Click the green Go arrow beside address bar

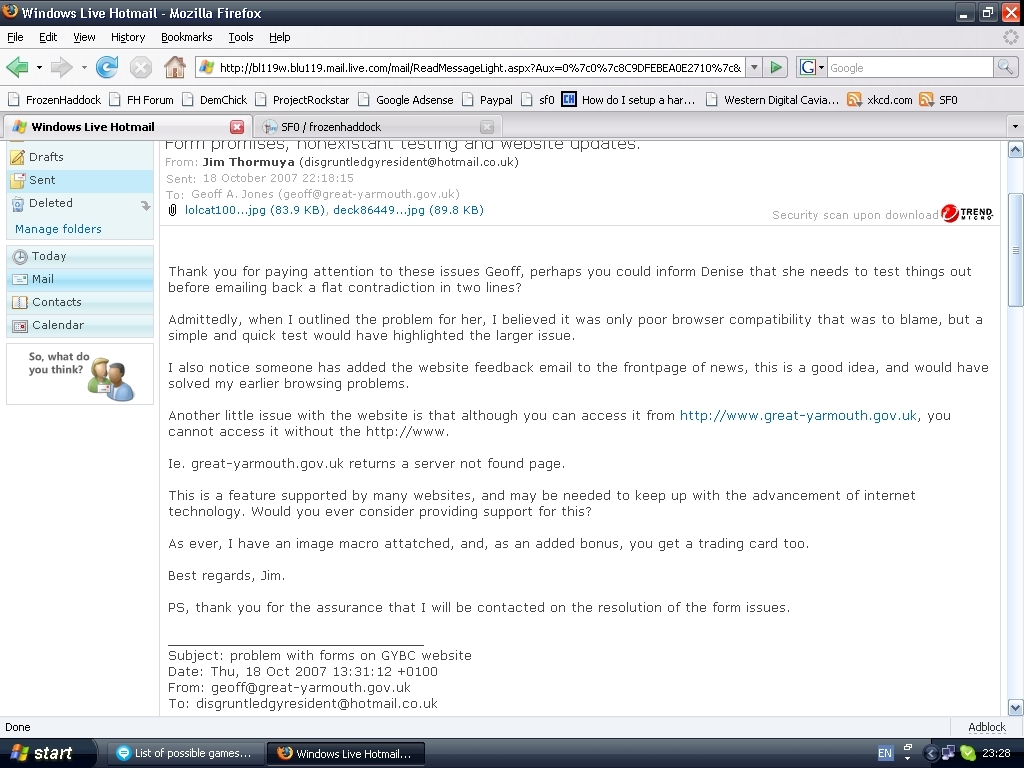pos(776,67)
